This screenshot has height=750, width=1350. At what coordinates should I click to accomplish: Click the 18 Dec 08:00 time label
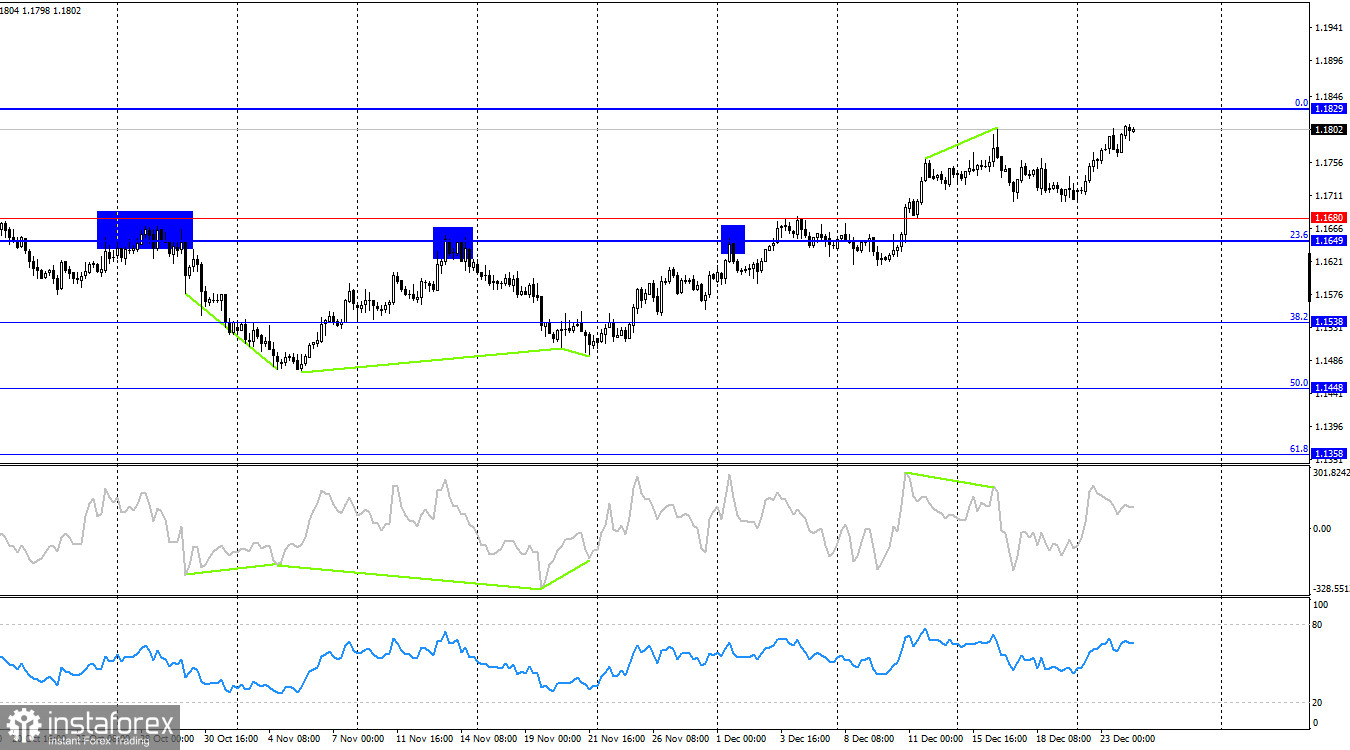click(1062, 739)
